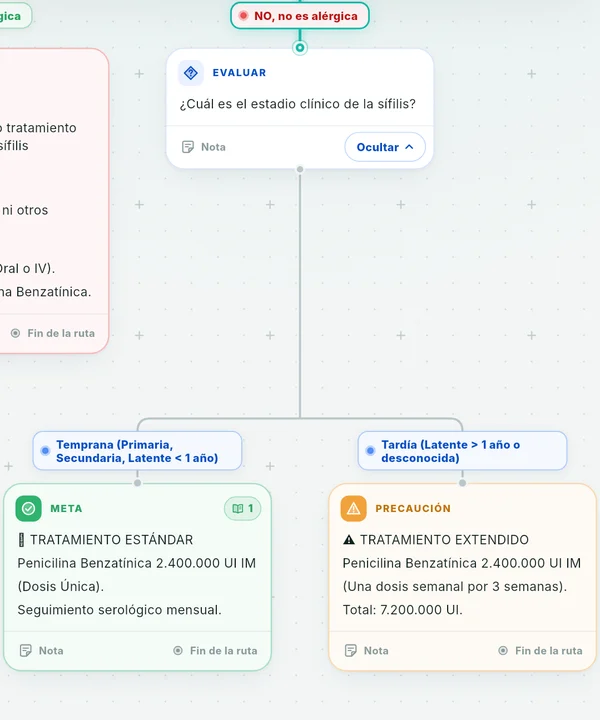
Task: Click the connector dot above META card
Action: 137,483
